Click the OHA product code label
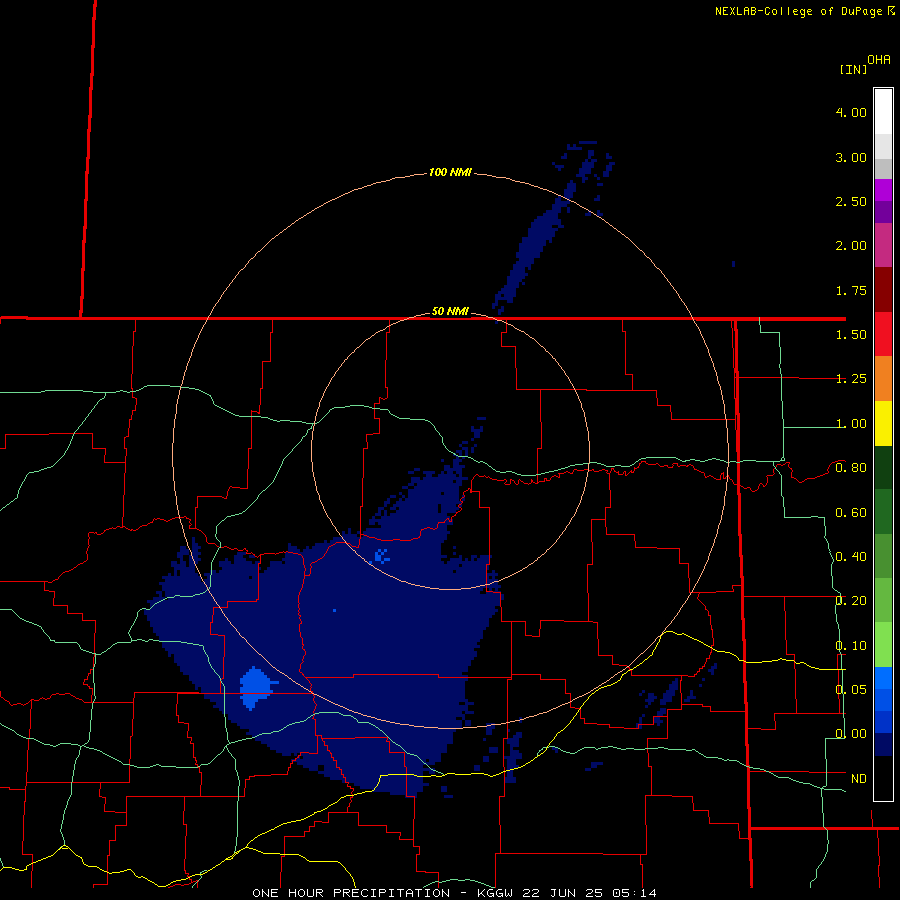900x900 pixels. click(x=879, y=60)
